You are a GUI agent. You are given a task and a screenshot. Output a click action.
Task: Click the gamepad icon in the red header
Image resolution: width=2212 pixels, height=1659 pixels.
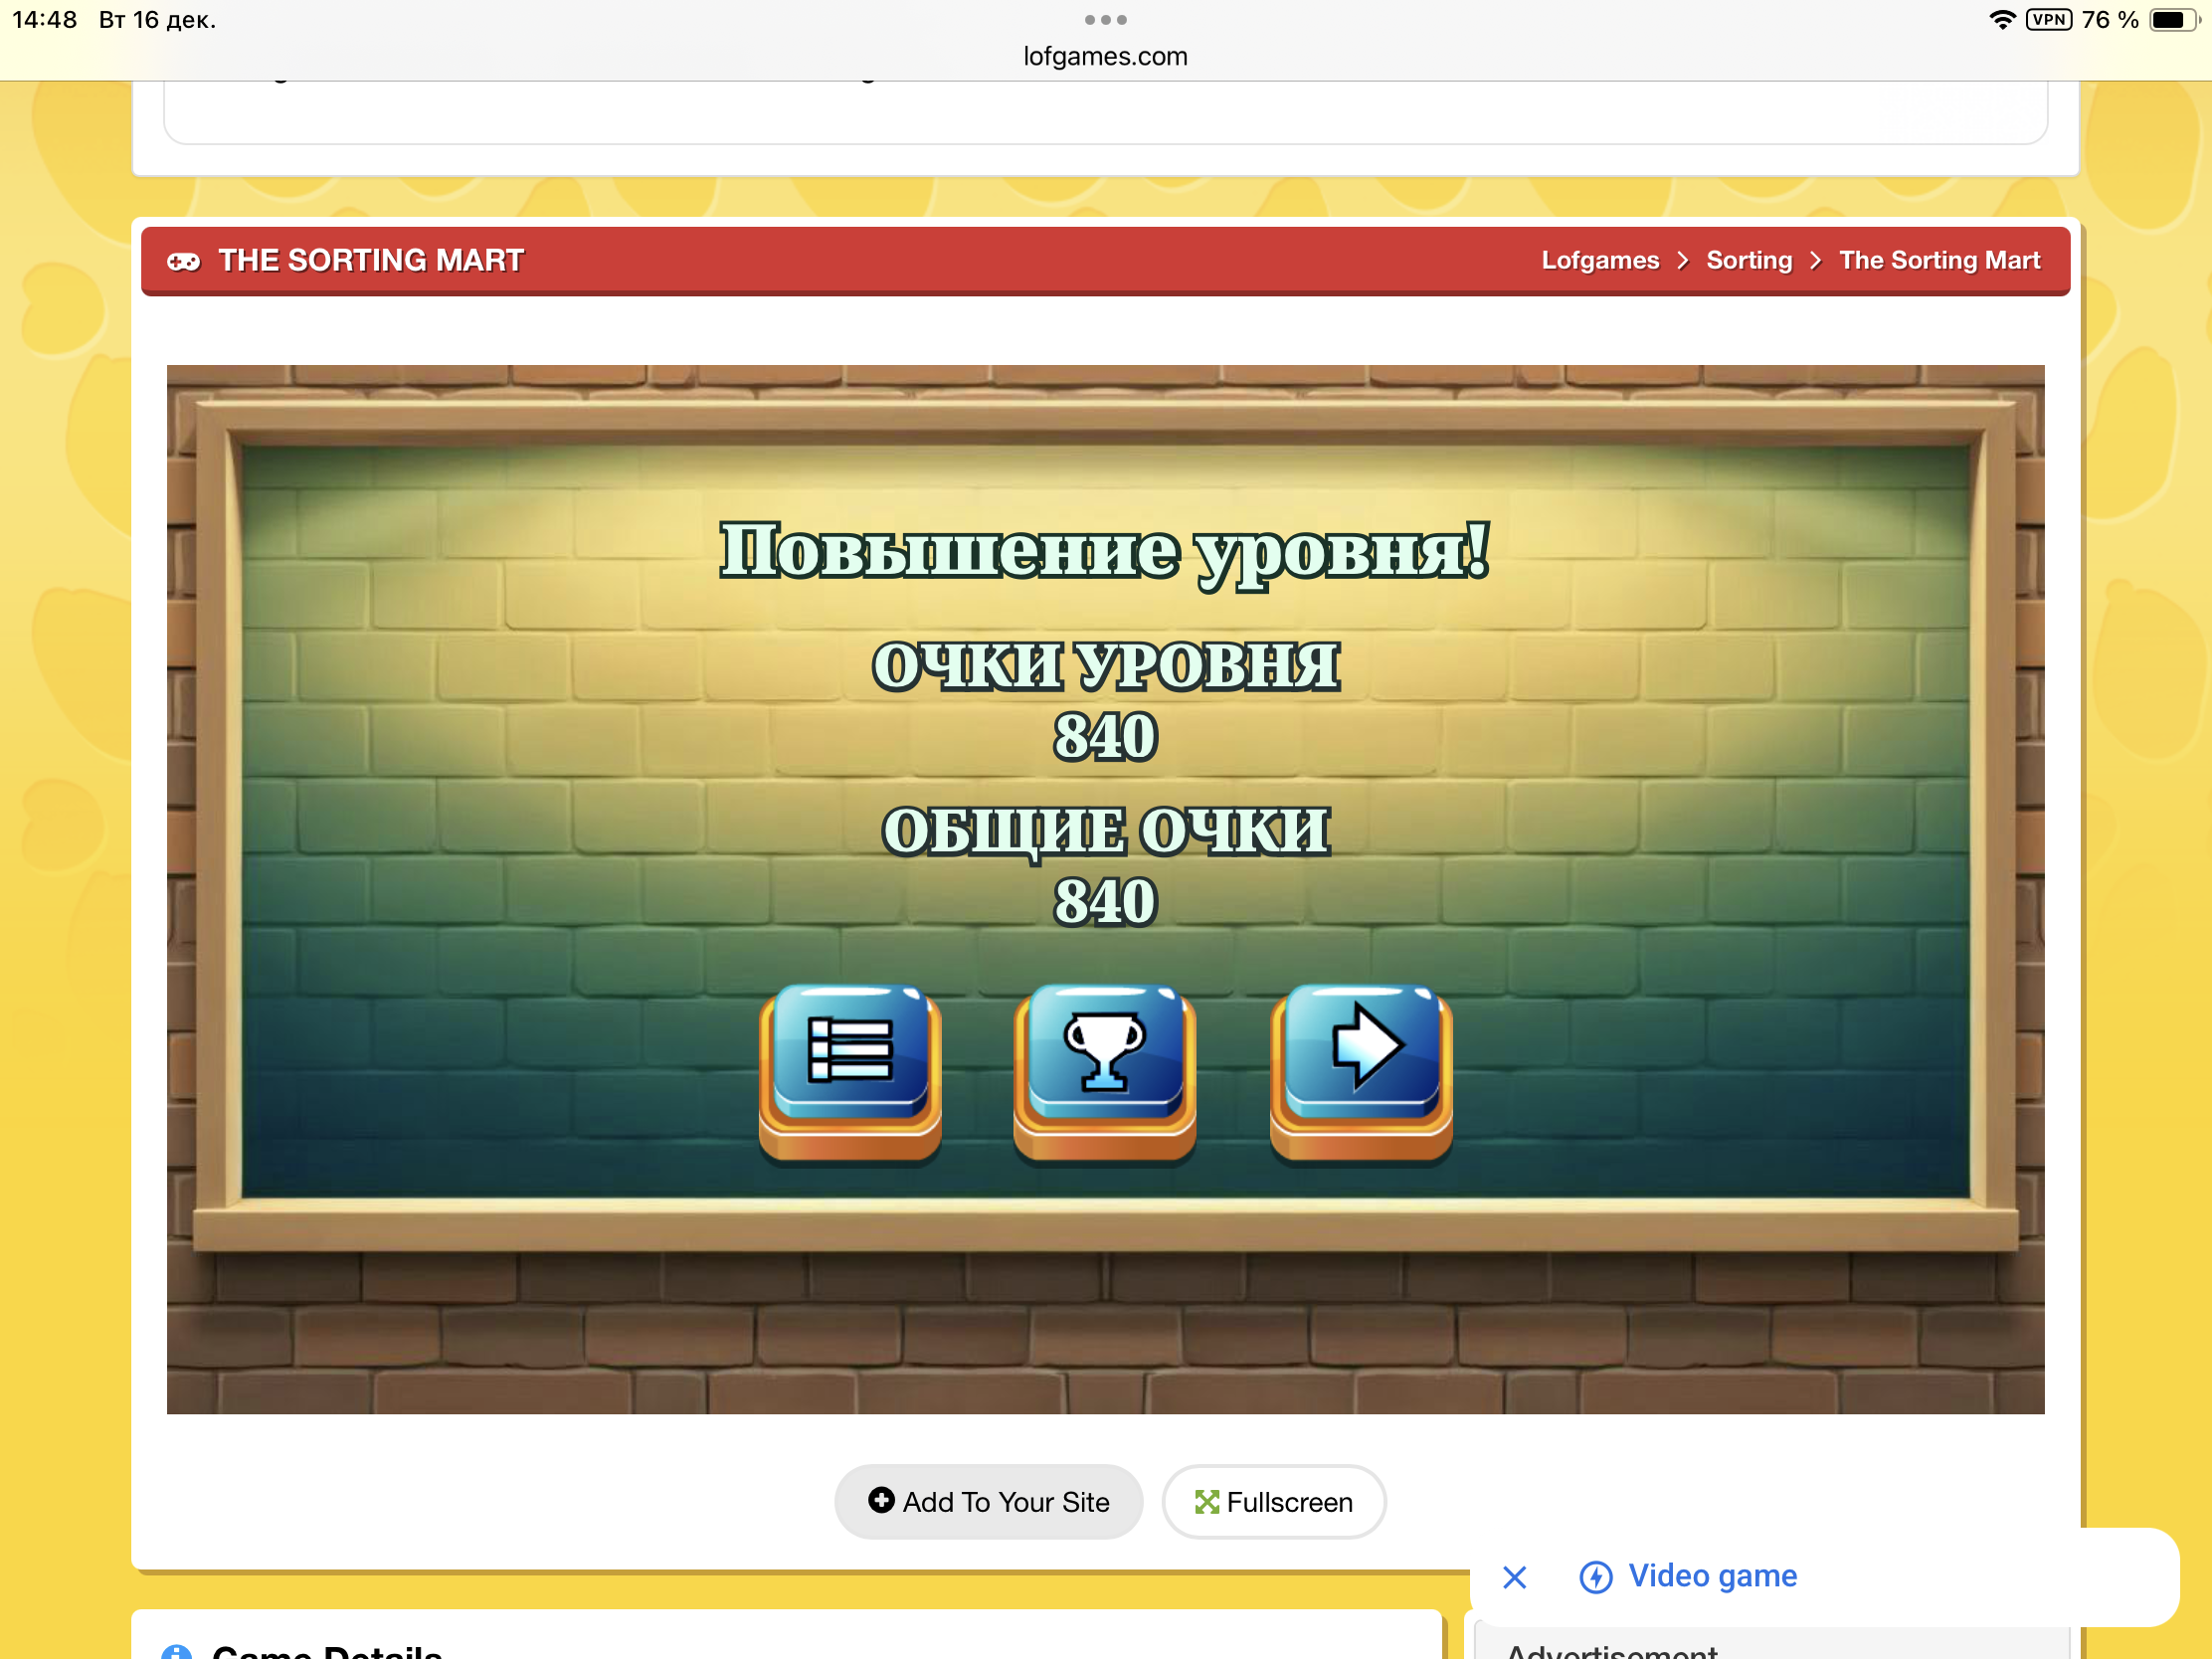point(183,261)
